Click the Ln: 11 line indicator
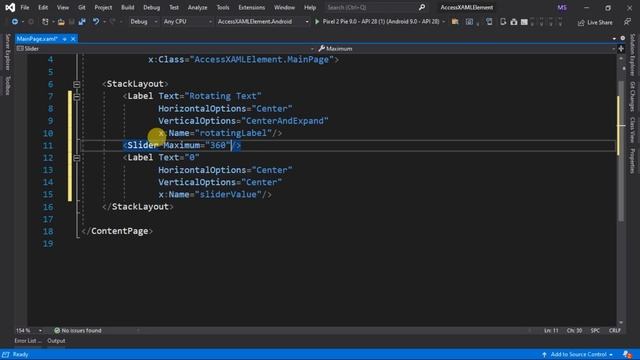 551,331
